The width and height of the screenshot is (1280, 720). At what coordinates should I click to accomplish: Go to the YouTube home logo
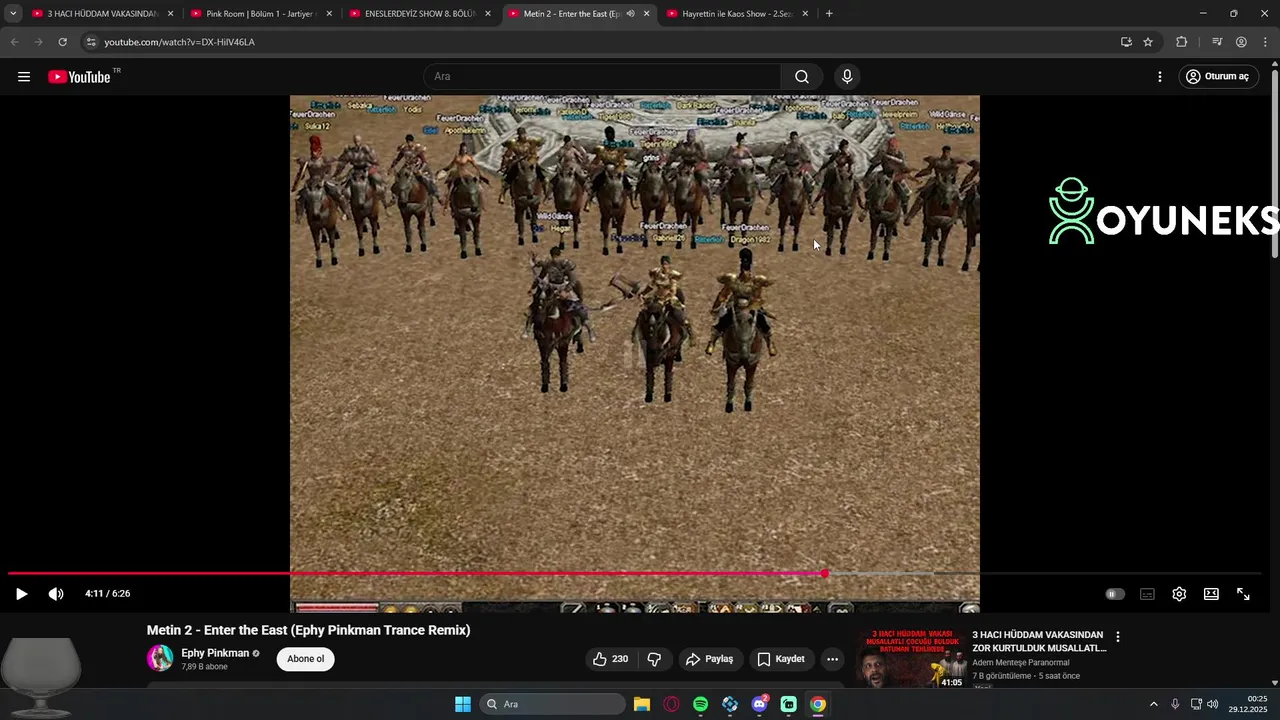click(x=79, y=77)
